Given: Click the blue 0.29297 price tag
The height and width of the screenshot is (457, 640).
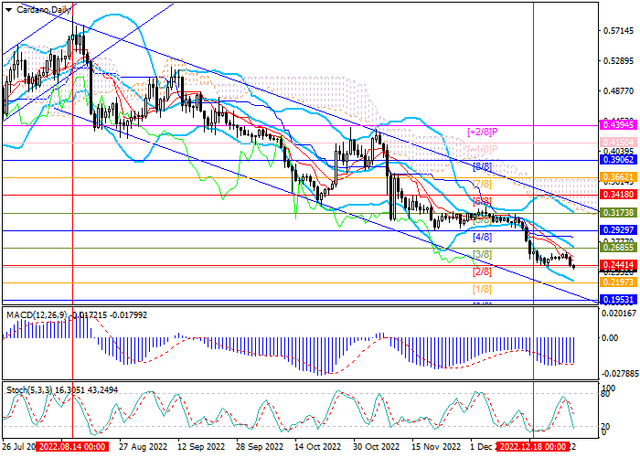Looking at the screenshot, I should coord(618,230).
